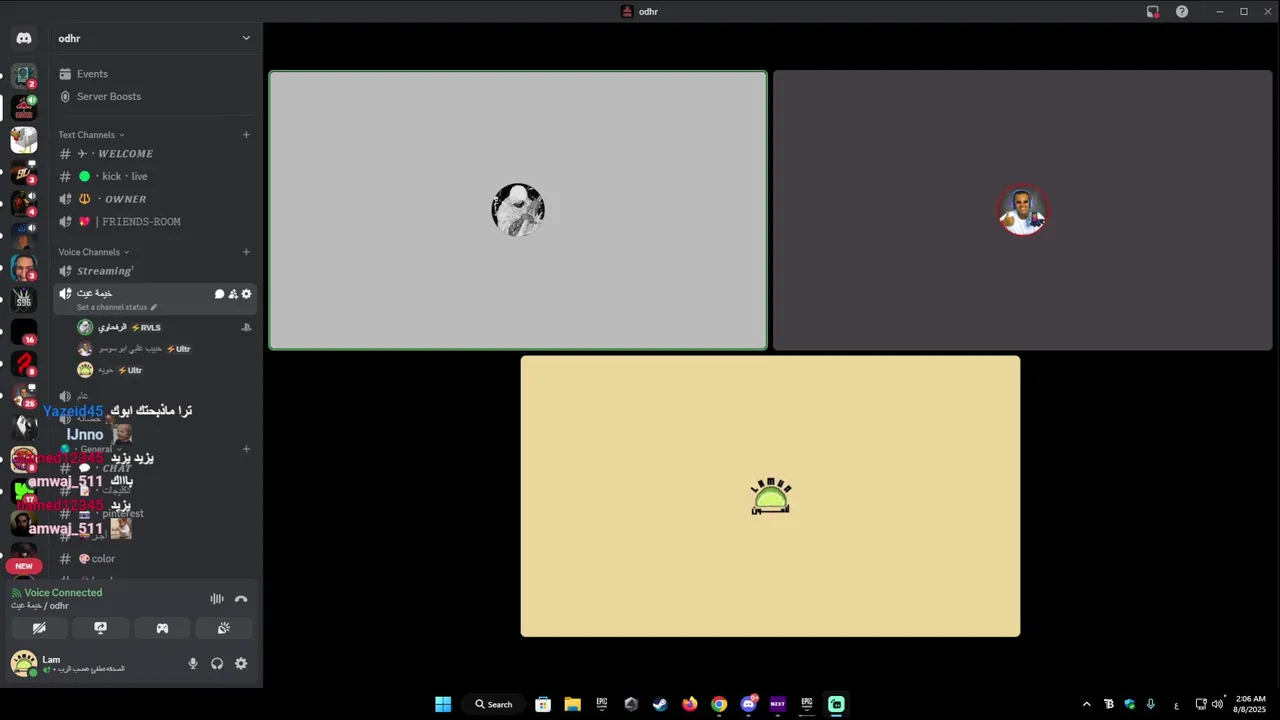Select the yellow participant video tile
Image resolution: width=1280 pixels, height=720 pixels.
[x=770, y=496]
